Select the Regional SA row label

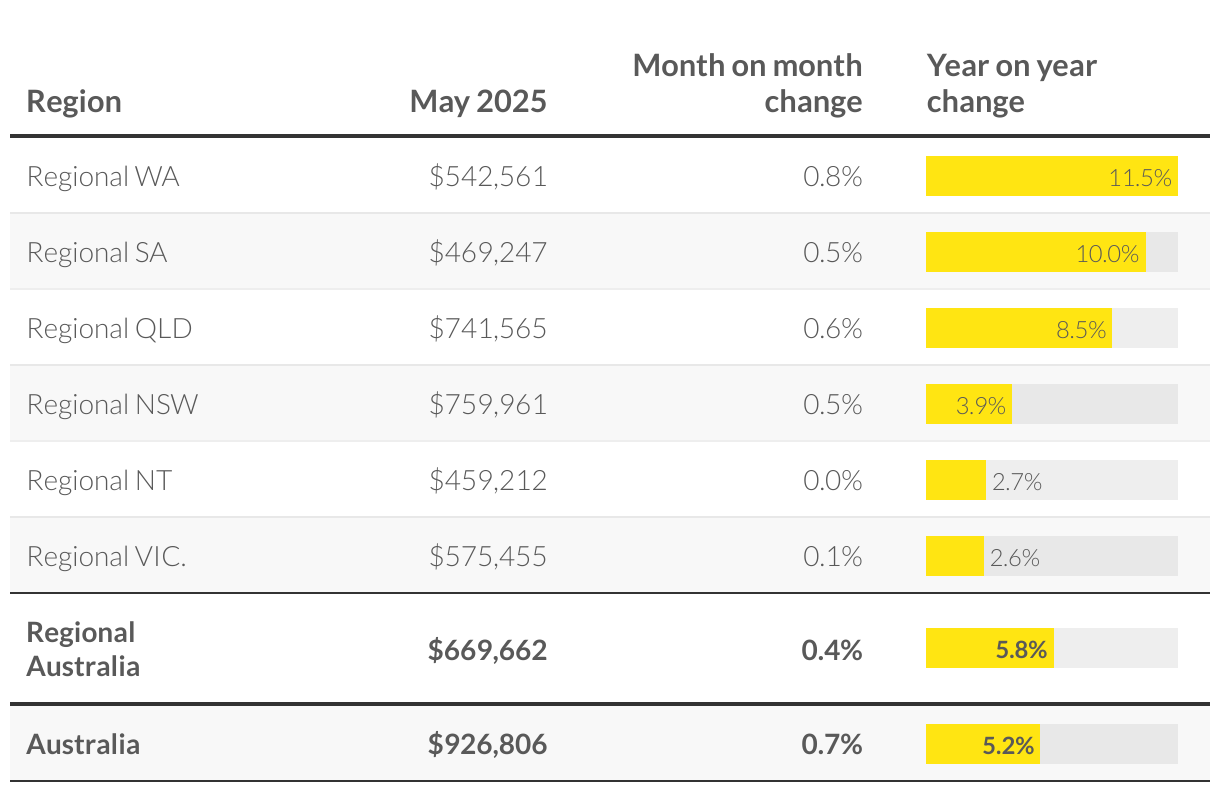[97, 253]
